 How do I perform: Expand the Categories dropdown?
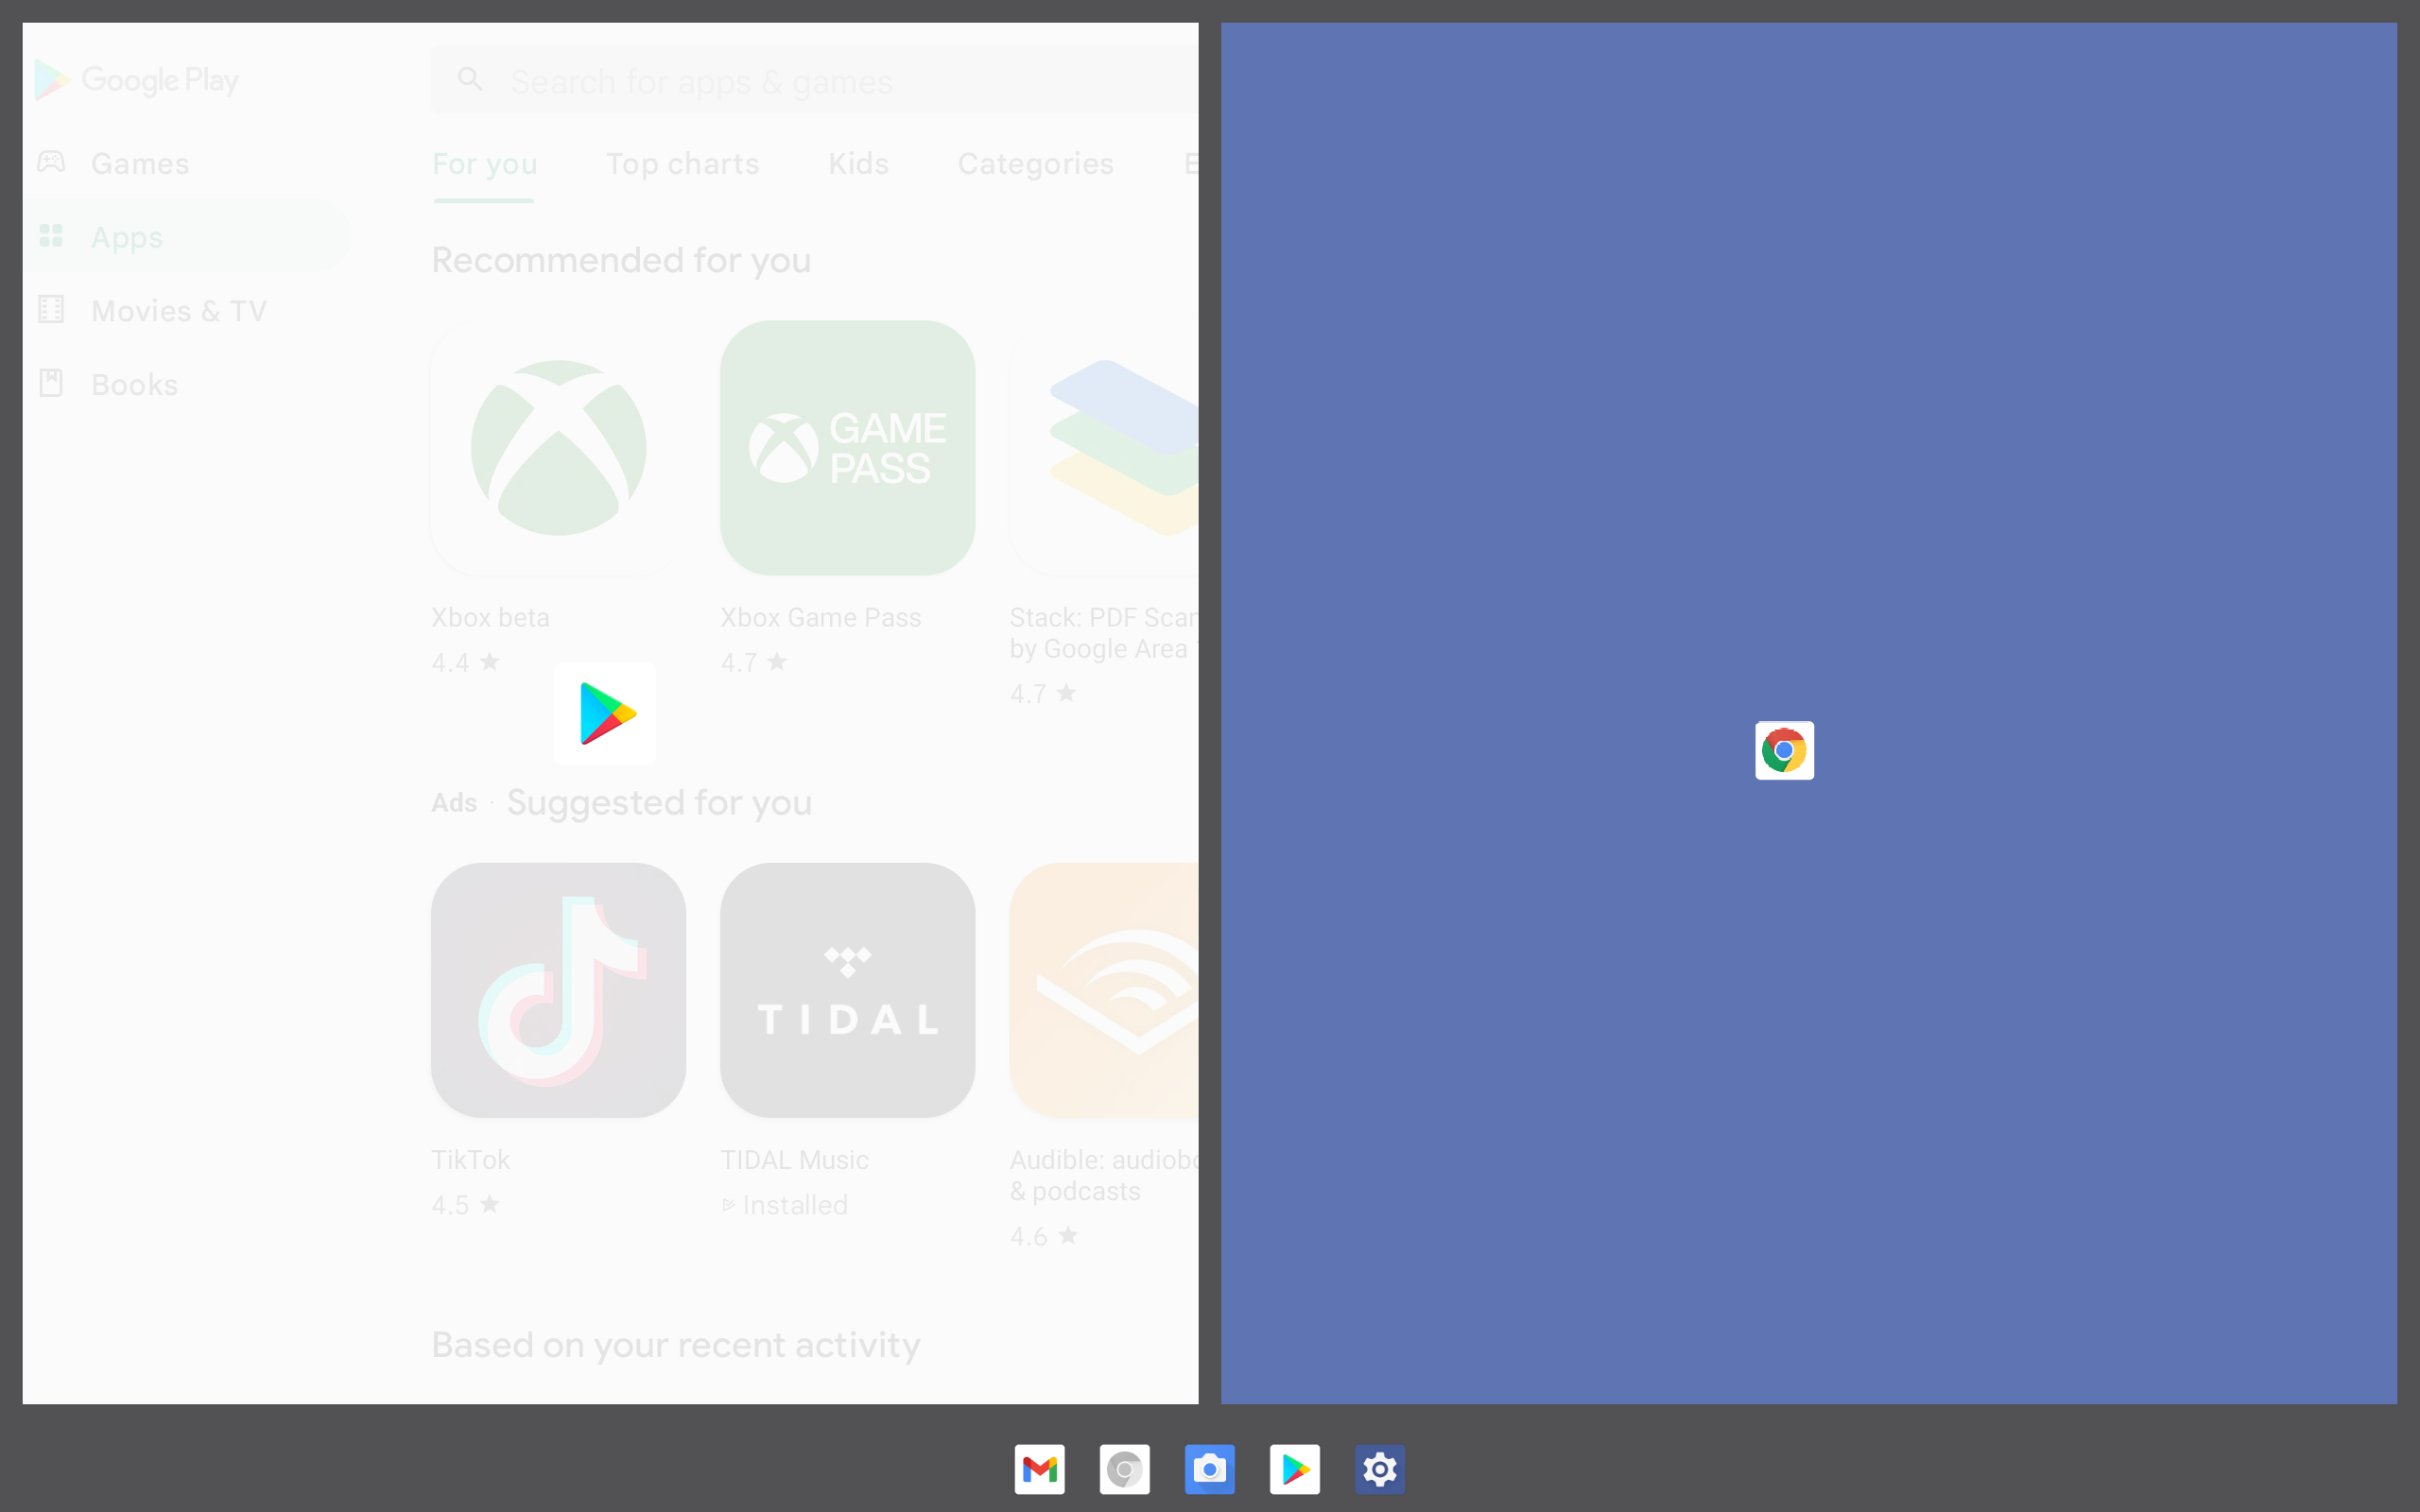pyautogui.click(x=1037, y=163)
